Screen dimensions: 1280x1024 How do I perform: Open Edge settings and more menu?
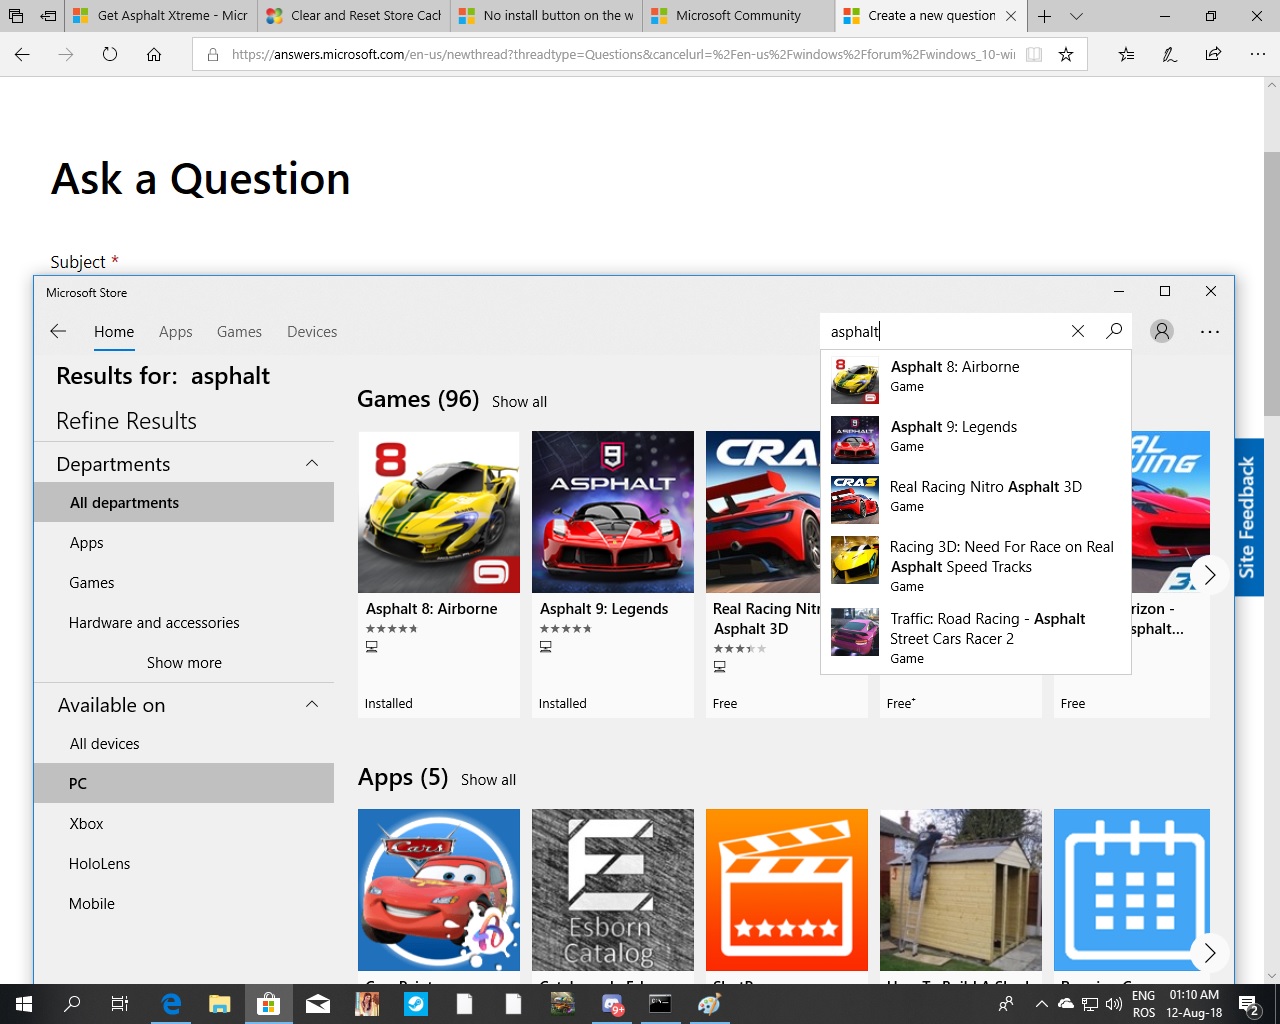click(x=1258, y=55)
